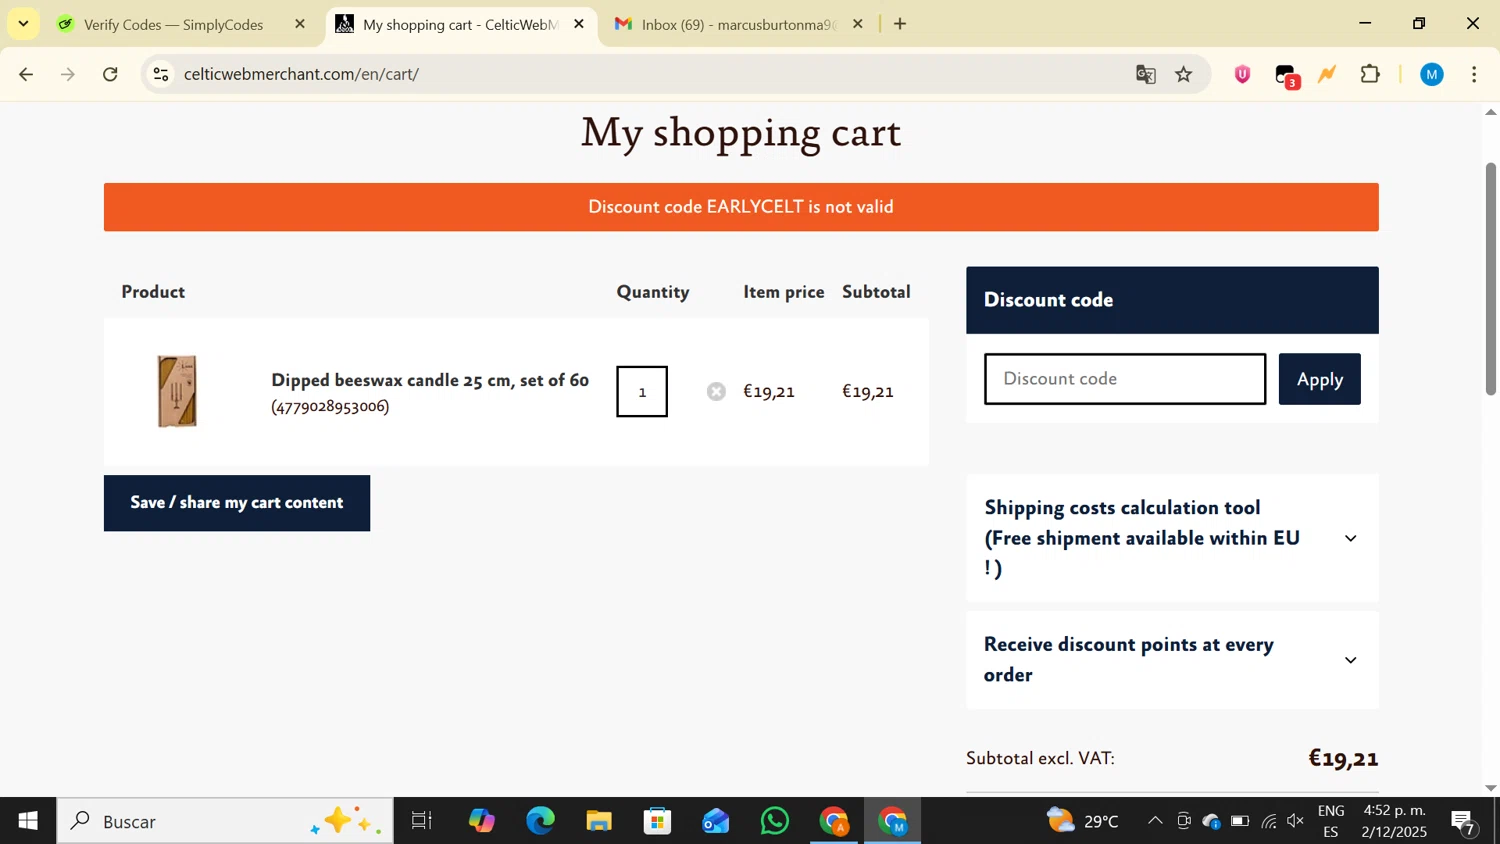Open a new browser tab
This screenshot has width=1500, height=844.
coord(900,24)
